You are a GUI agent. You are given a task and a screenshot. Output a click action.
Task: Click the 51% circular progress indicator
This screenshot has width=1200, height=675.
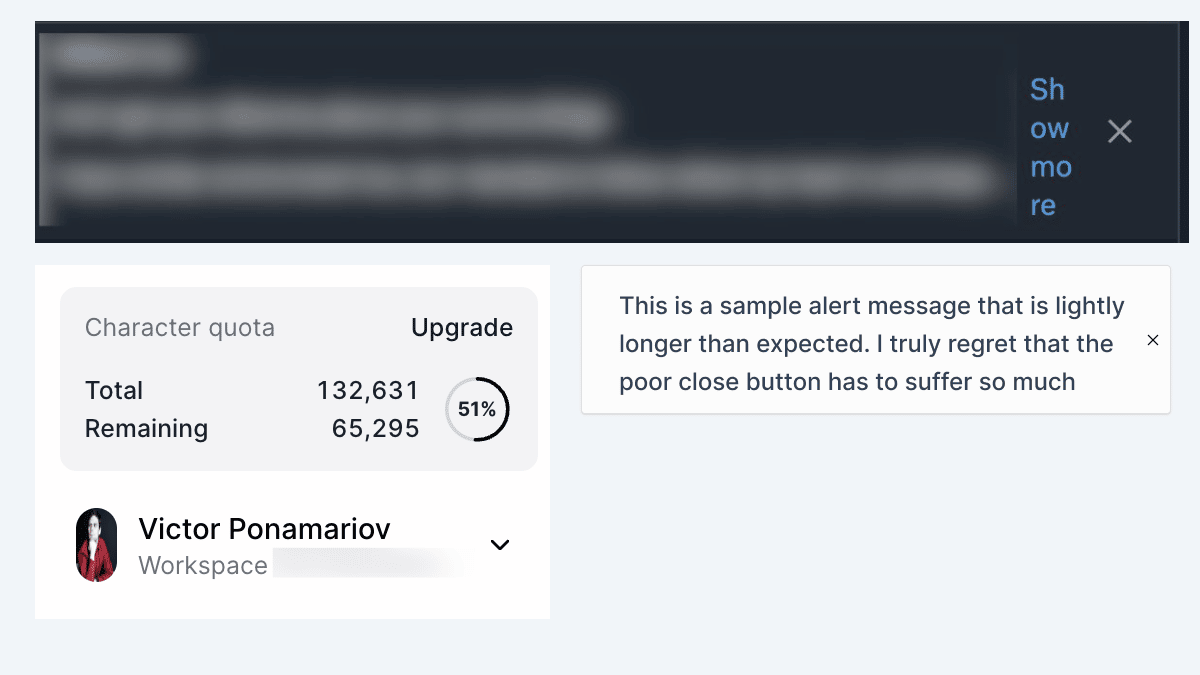point(477,409)
